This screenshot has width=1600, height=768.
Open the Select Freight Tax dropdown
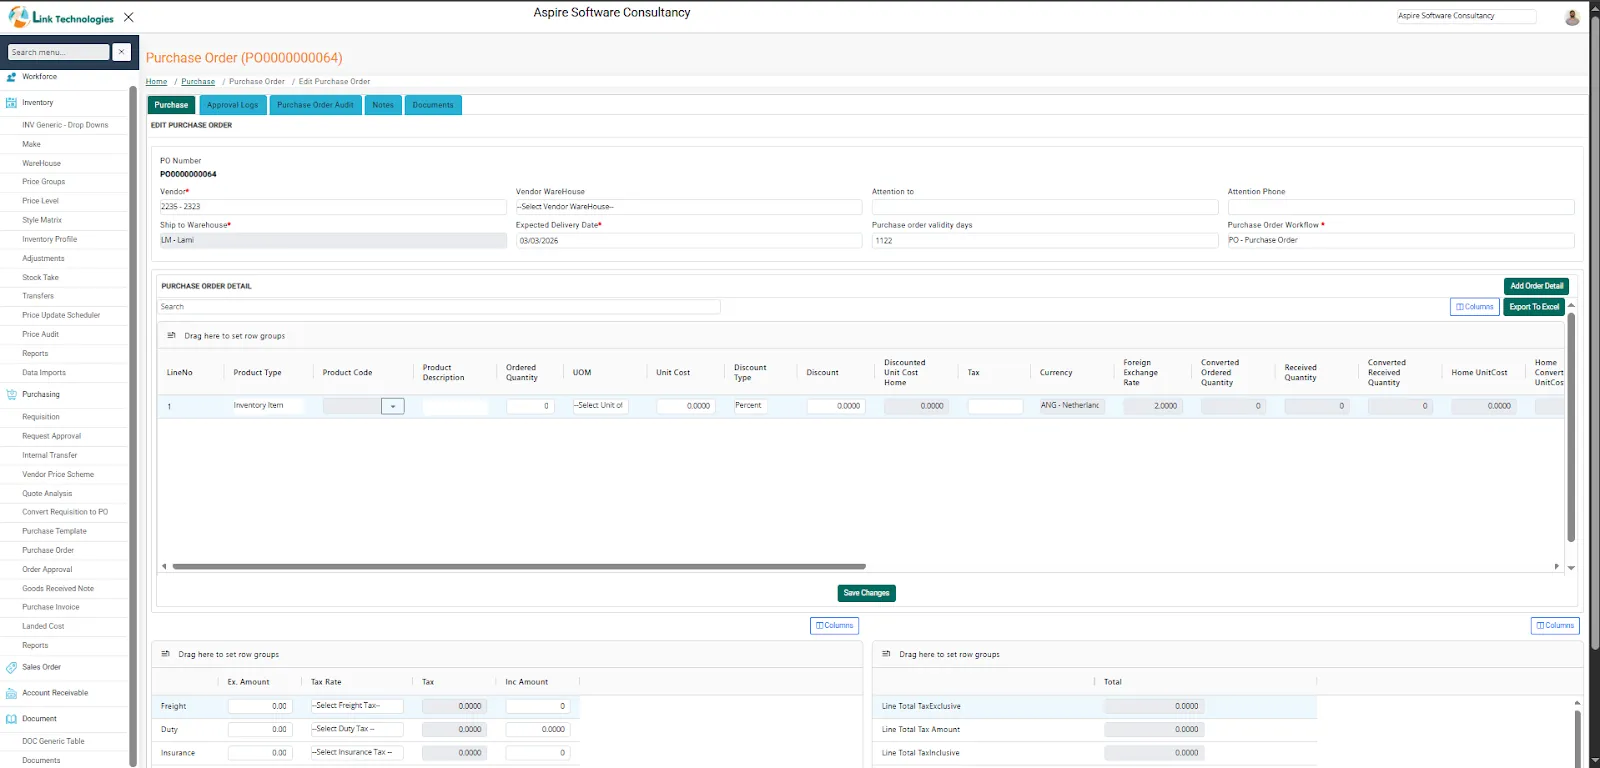(357, 706)
